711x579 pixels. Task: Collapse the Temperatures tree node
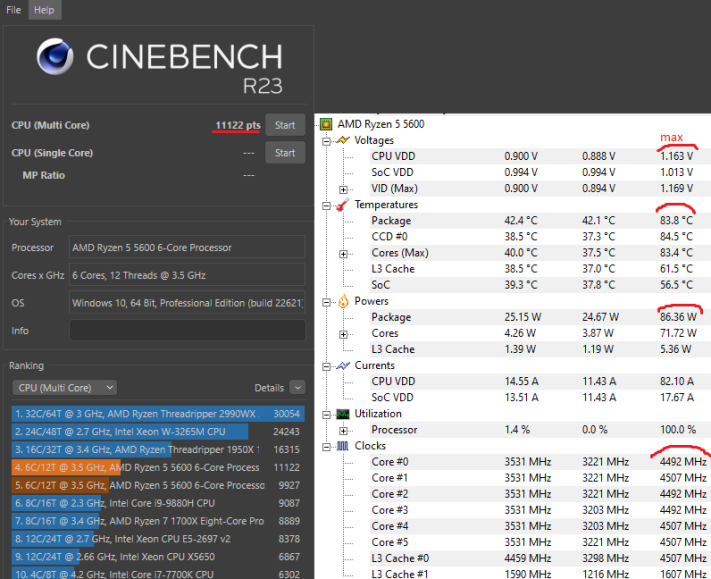tap(326, 205)
